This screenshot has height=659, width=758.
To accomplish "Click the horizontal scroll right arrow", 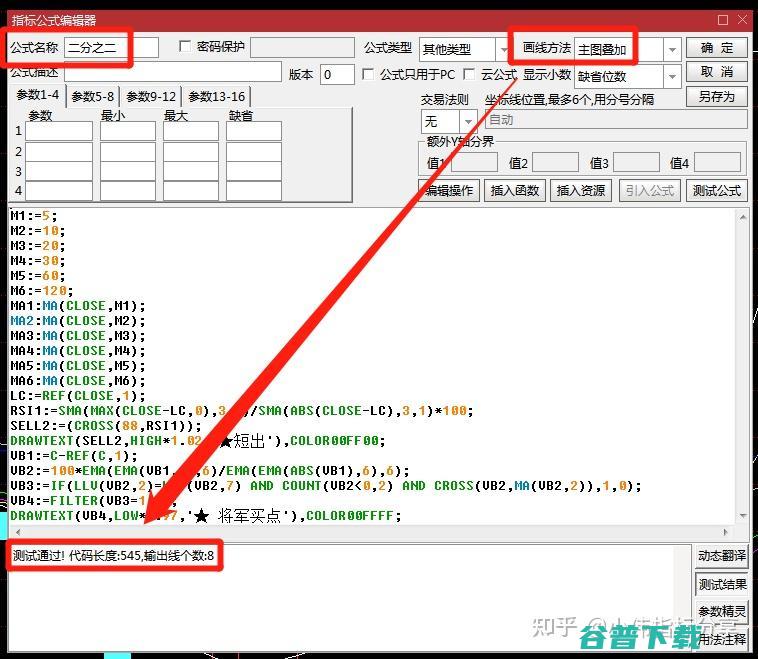I will click(725, 532).
